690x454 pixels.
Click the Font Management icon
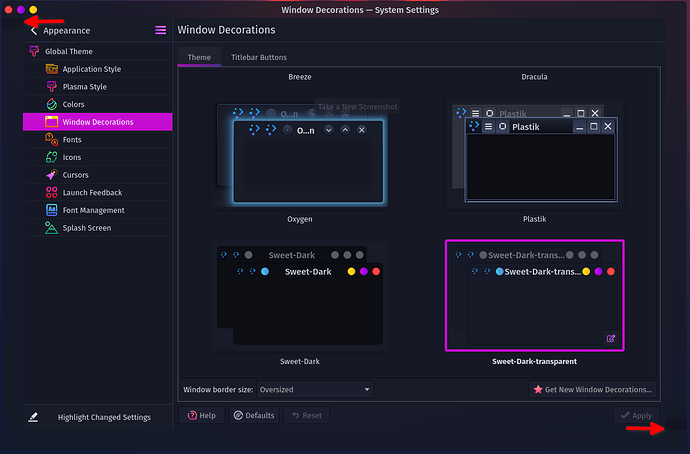click(51, 210)
